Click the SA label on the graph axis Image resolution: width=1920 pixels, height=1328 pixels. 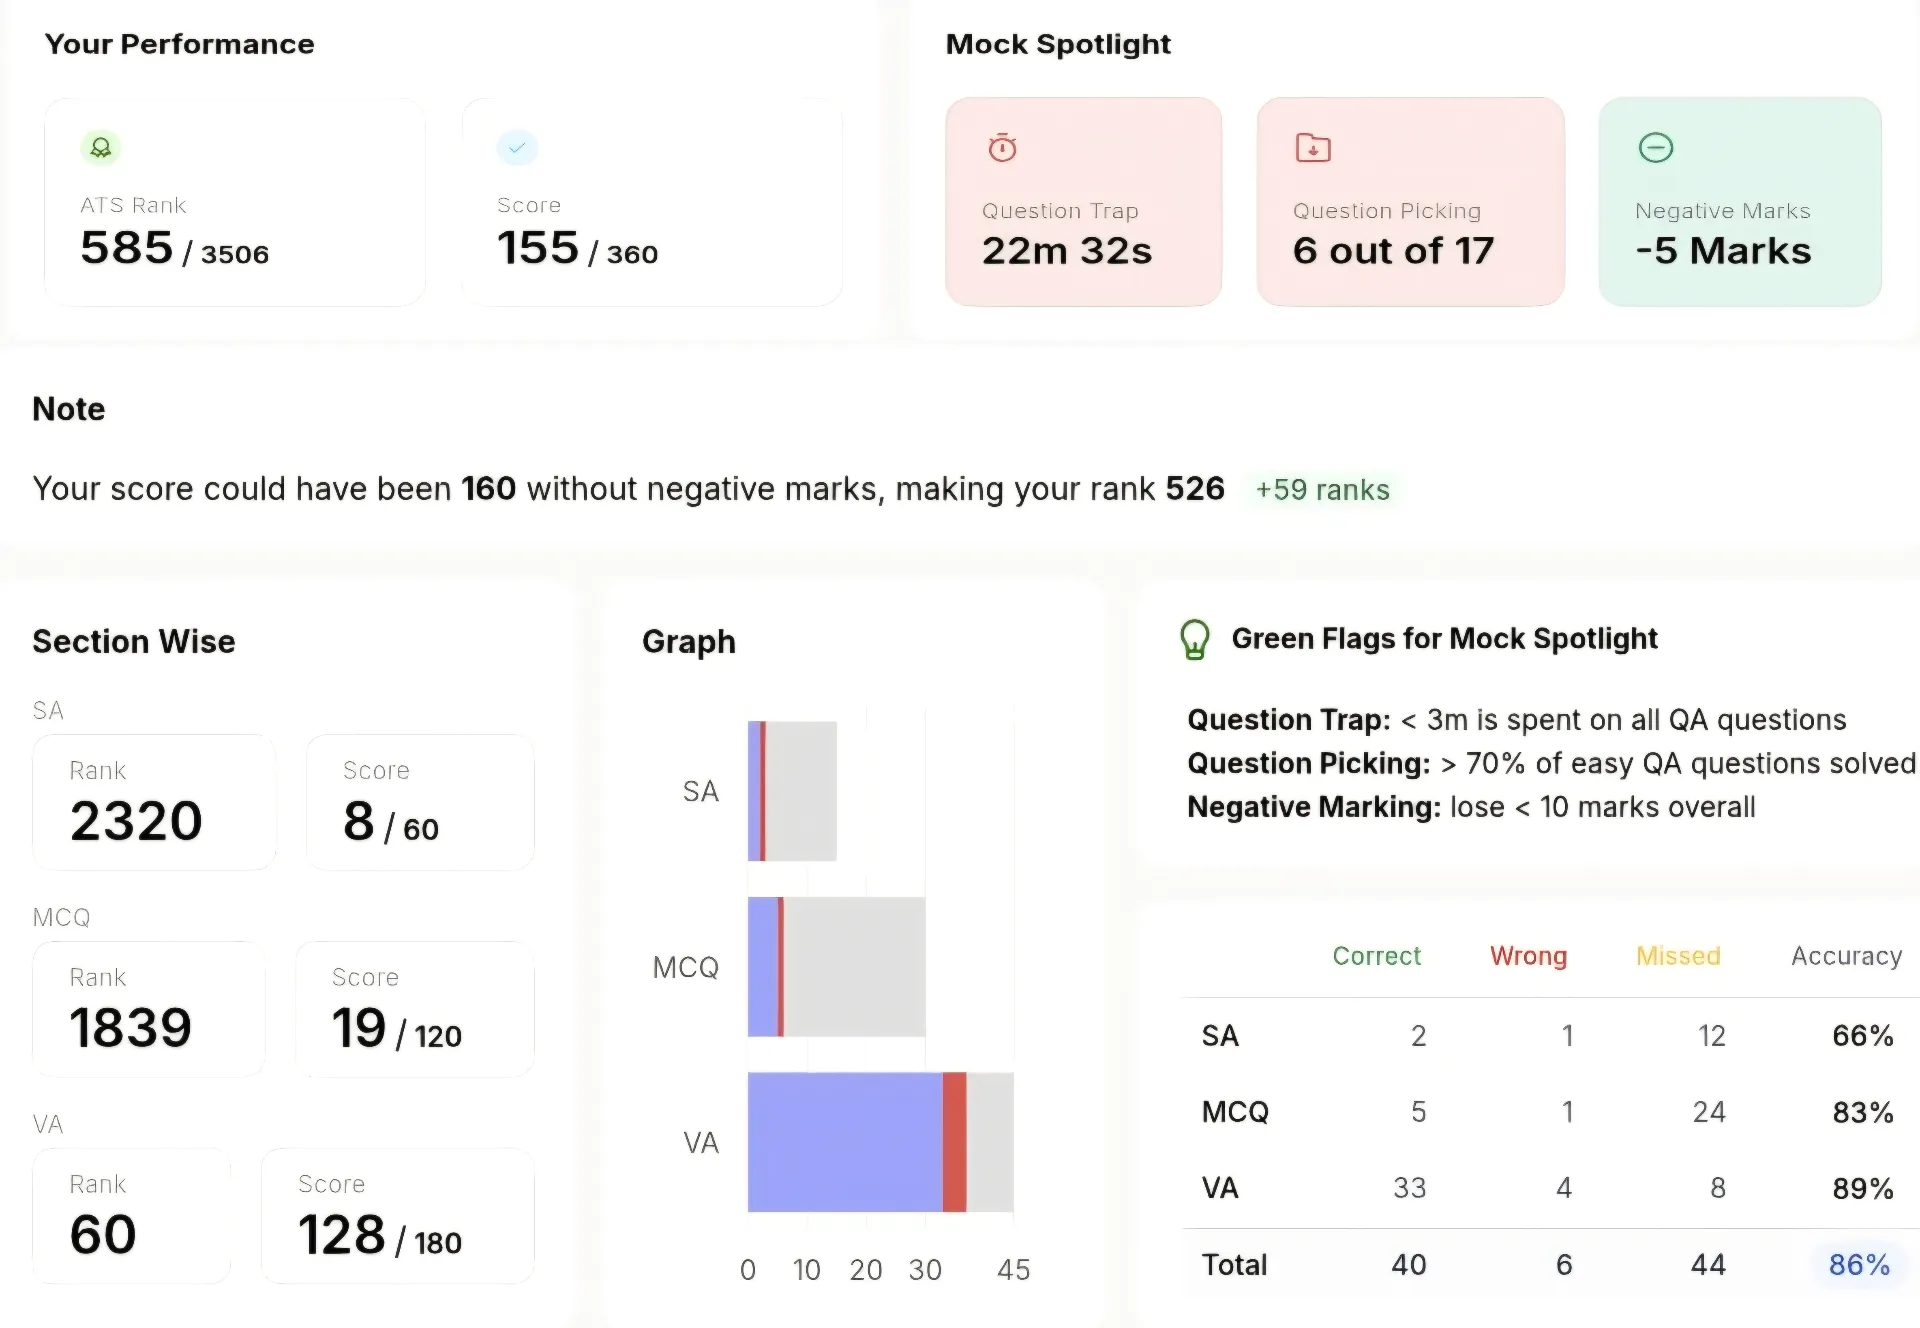(701, 792)
